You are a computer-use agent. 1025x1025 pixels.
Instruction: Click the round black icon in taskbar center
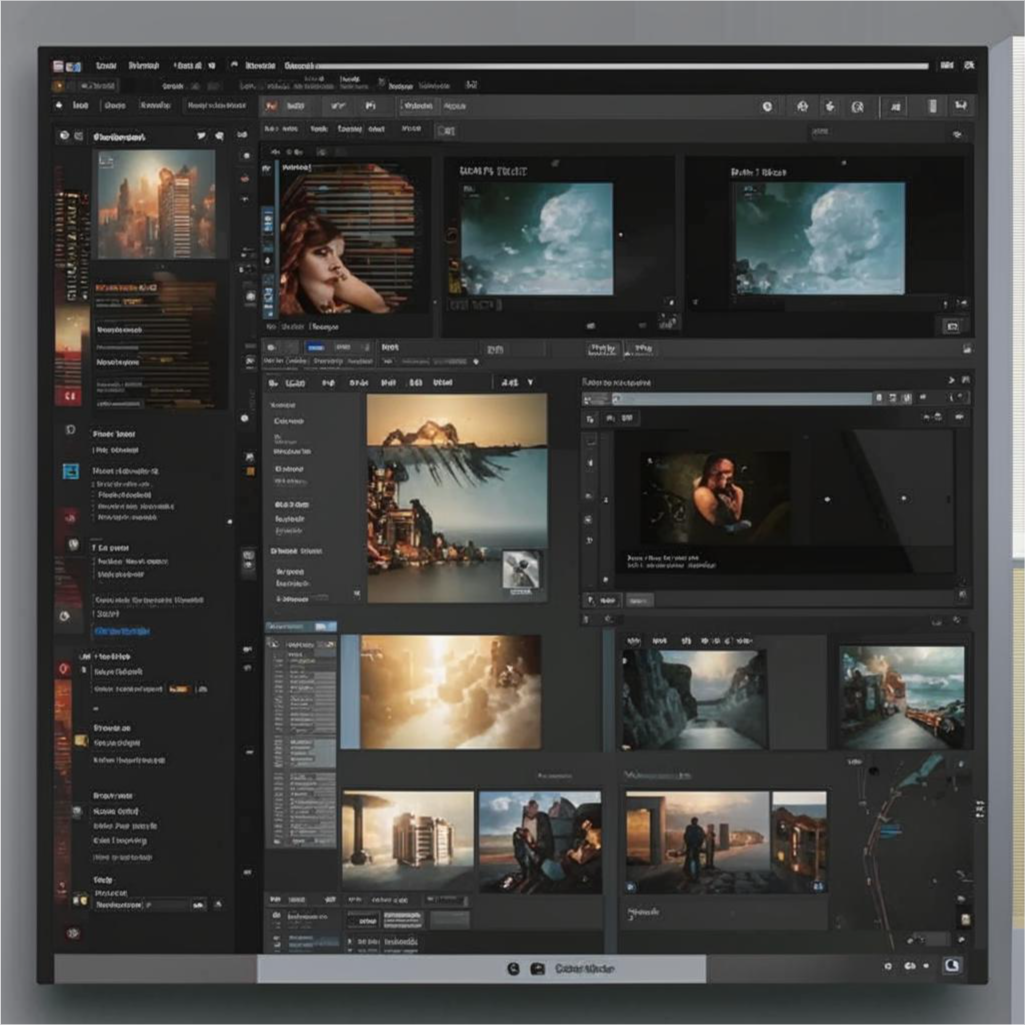(513, 969)
